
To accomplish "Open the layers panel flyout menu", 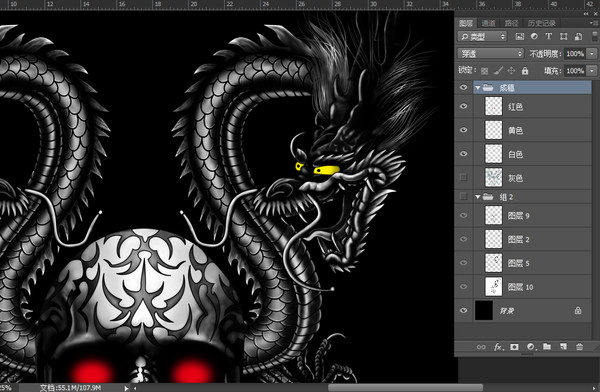I will [x=594, y=23].
